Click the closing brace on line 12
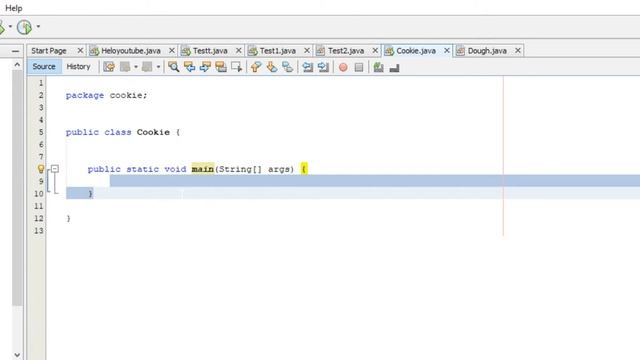640x360 pixels. [x=69, y=218]
